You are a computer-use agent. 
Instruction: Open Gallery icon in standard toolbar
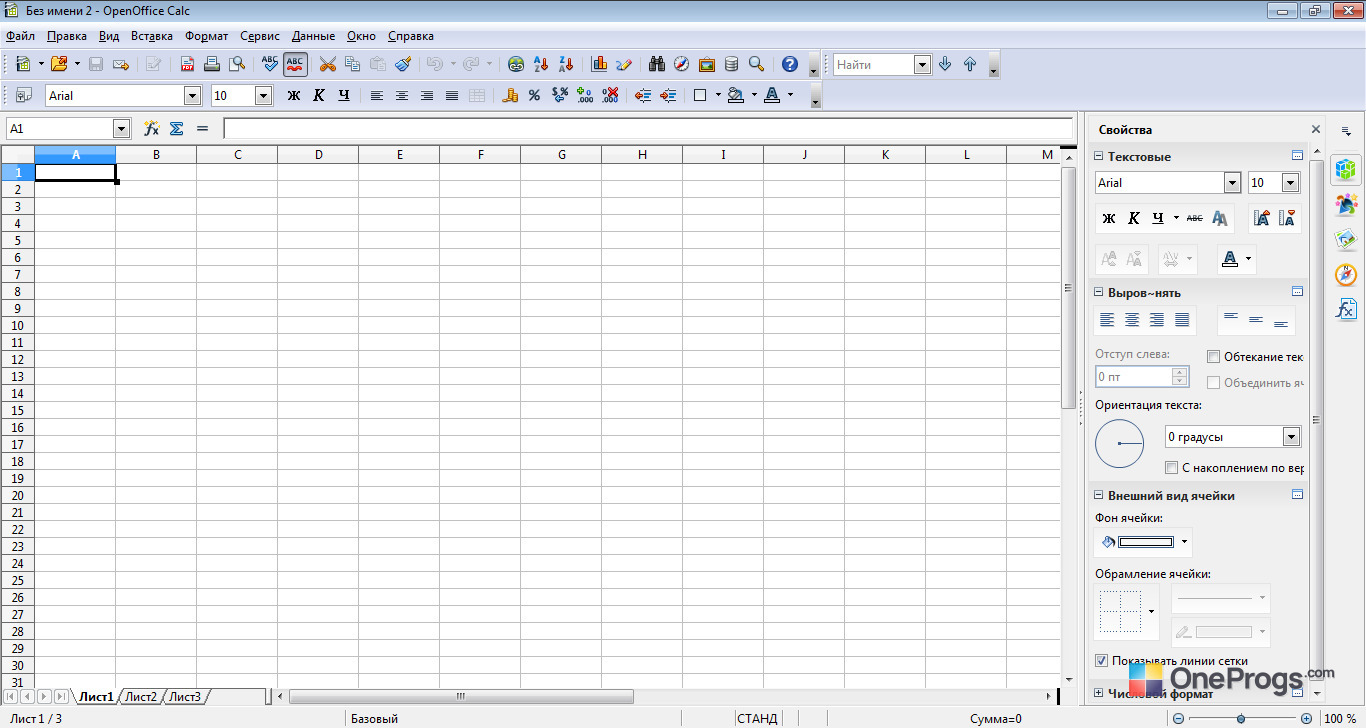[x=707, y=64]
